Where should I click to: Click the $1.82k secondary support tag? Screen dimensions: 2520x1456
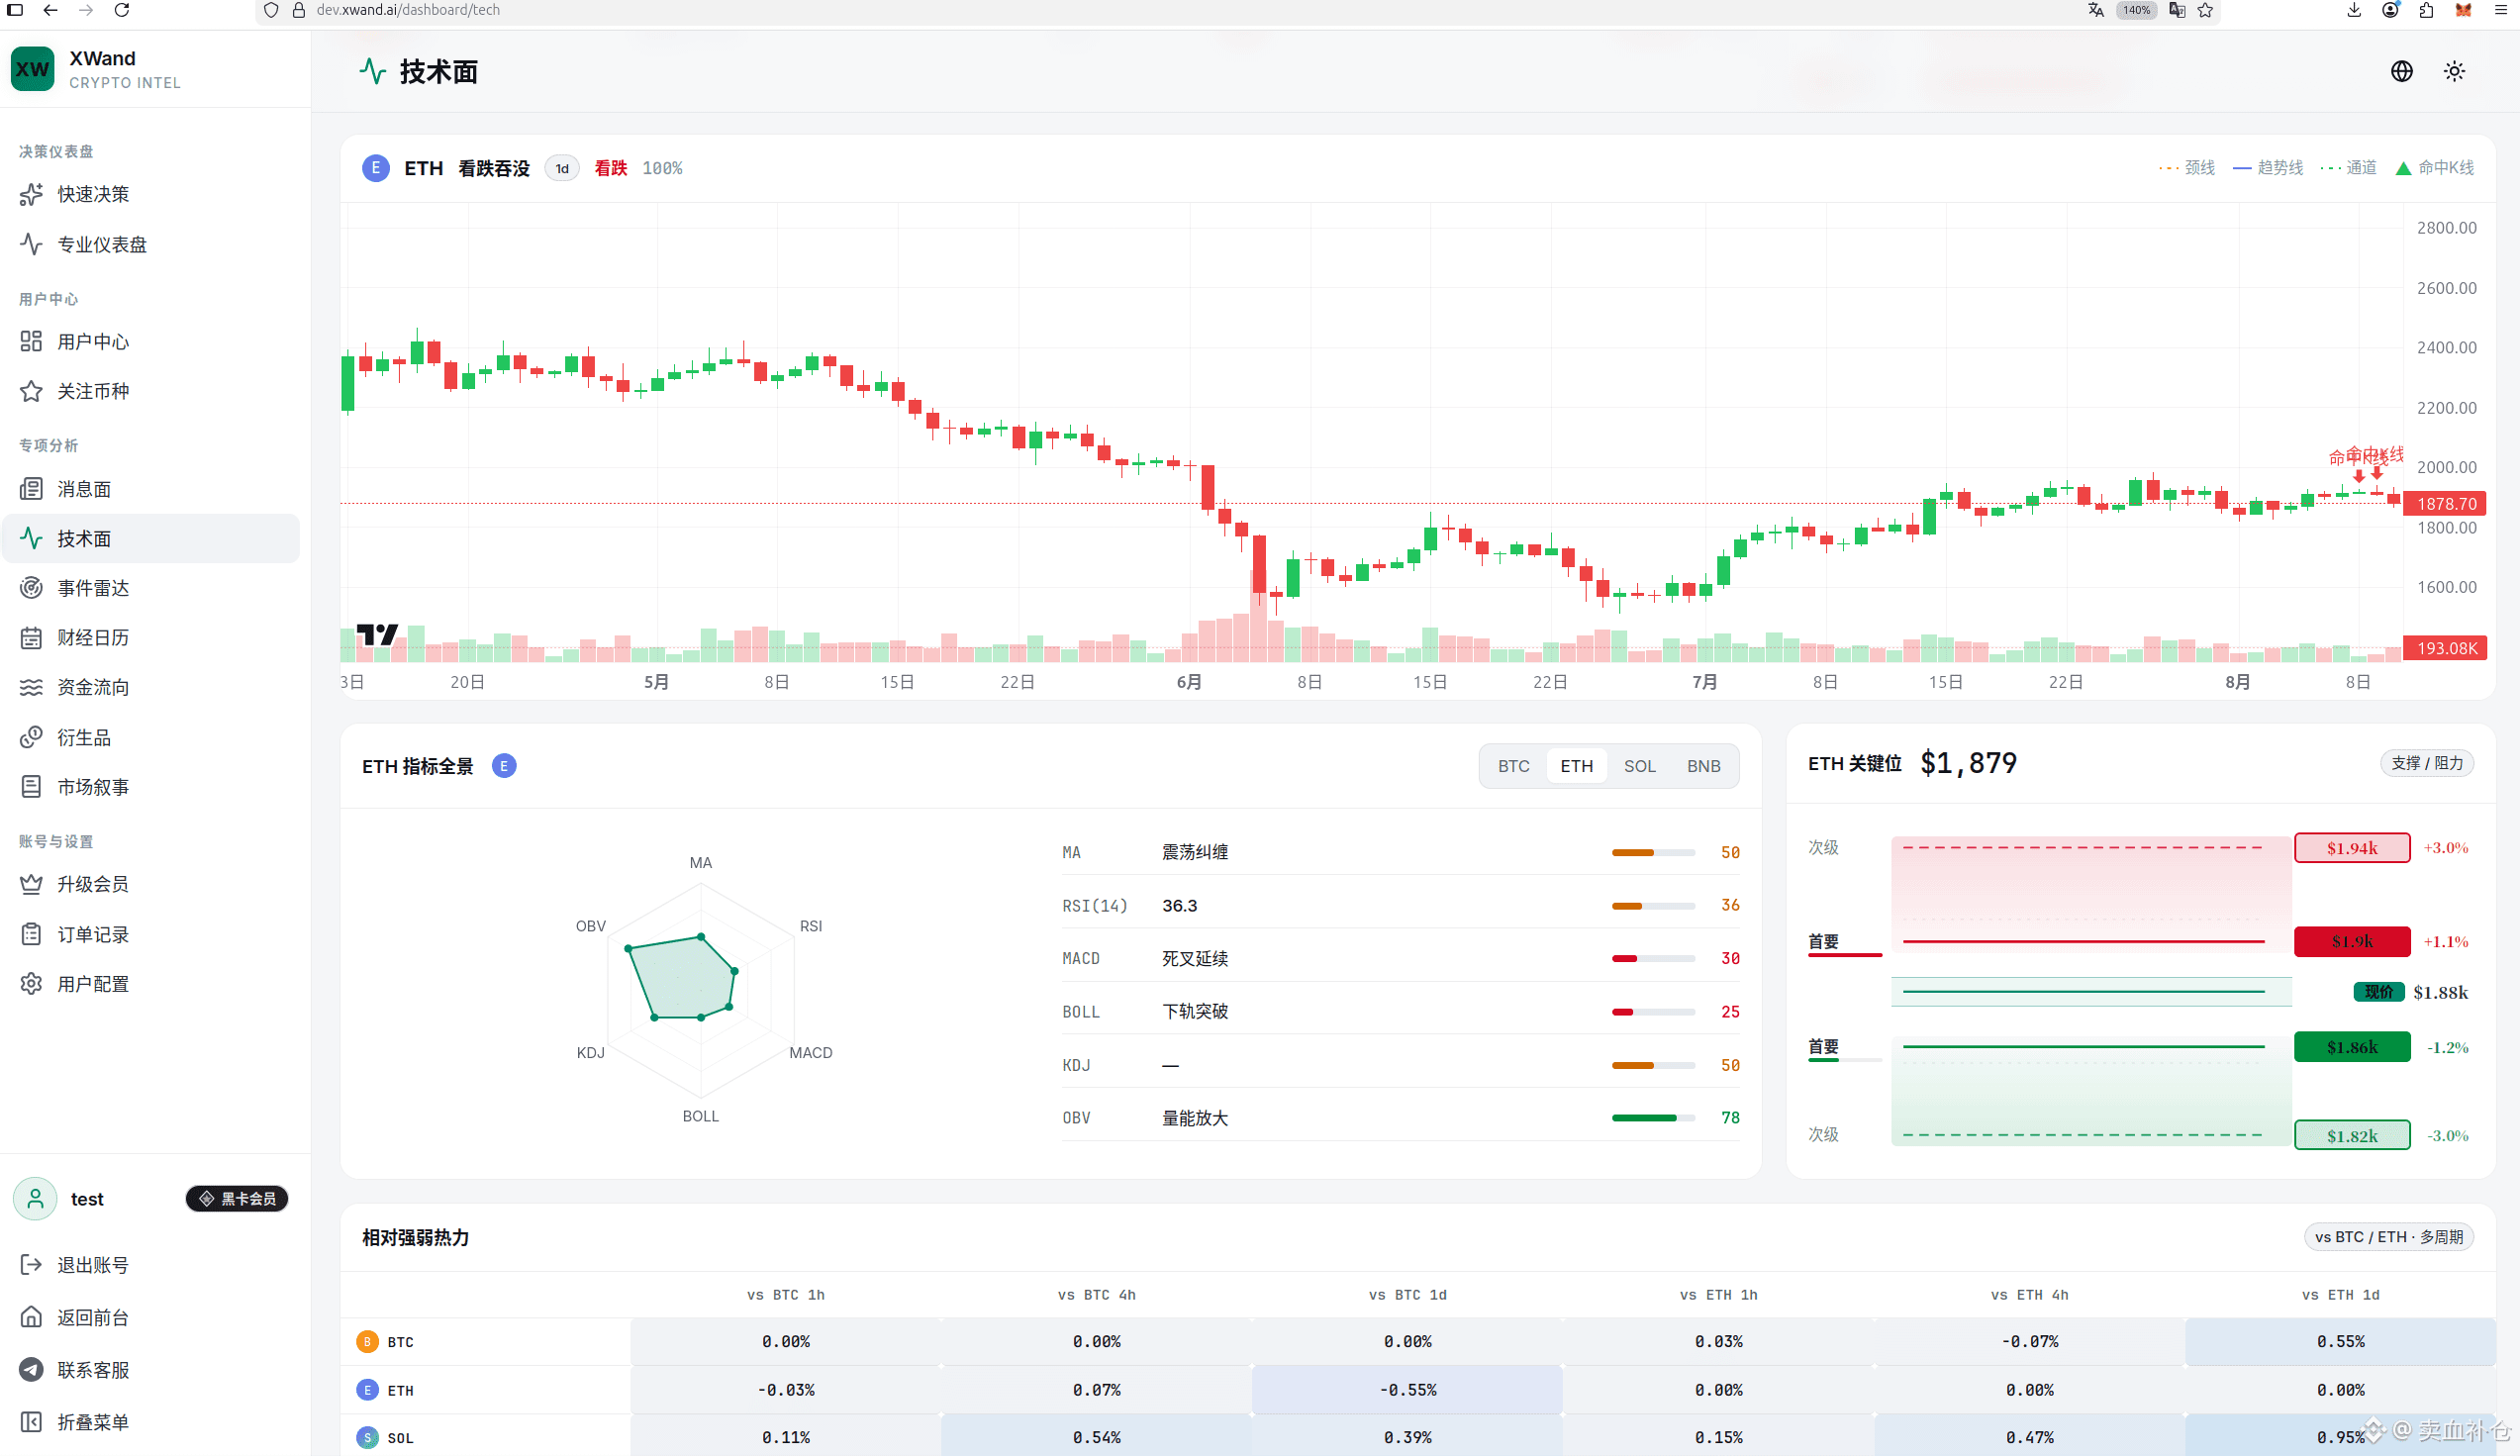coord(2352,1135)
